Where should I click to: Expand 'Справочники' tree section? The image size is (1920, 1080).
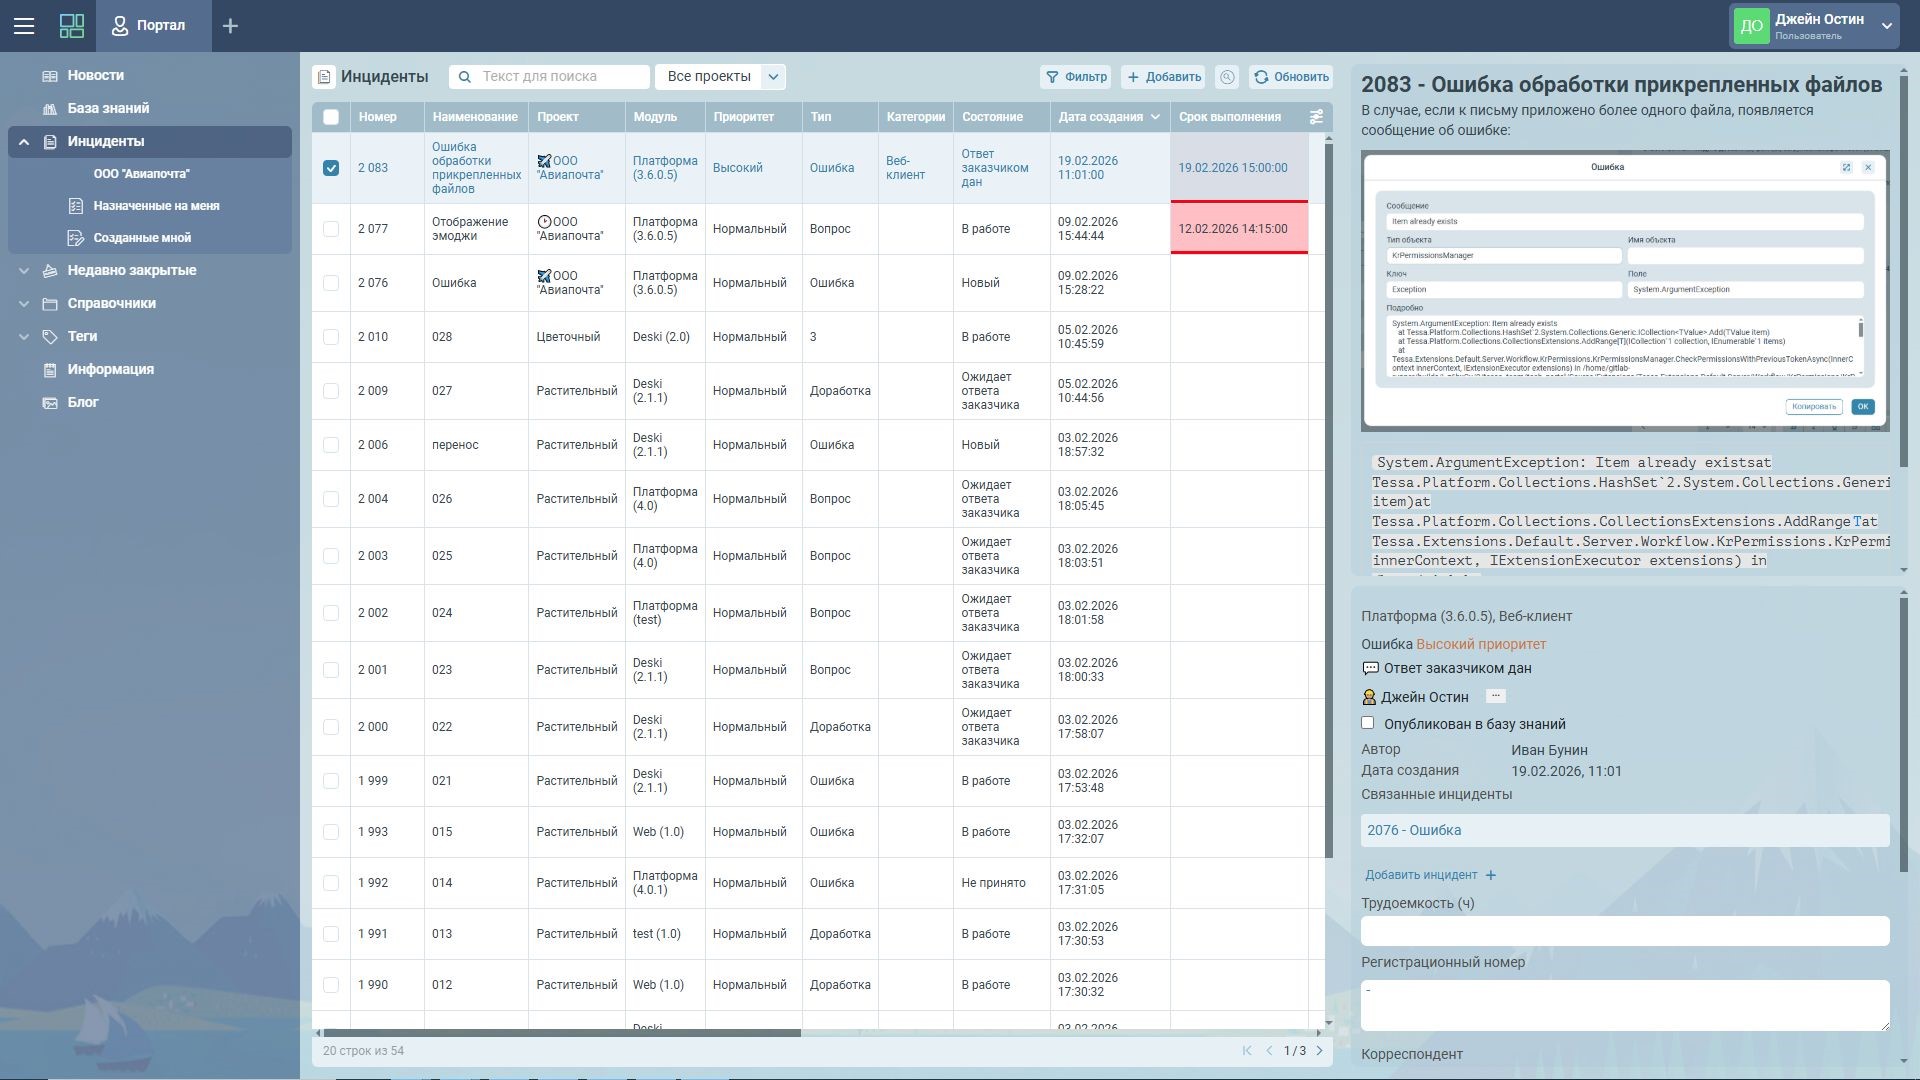(x=24, y=303)
